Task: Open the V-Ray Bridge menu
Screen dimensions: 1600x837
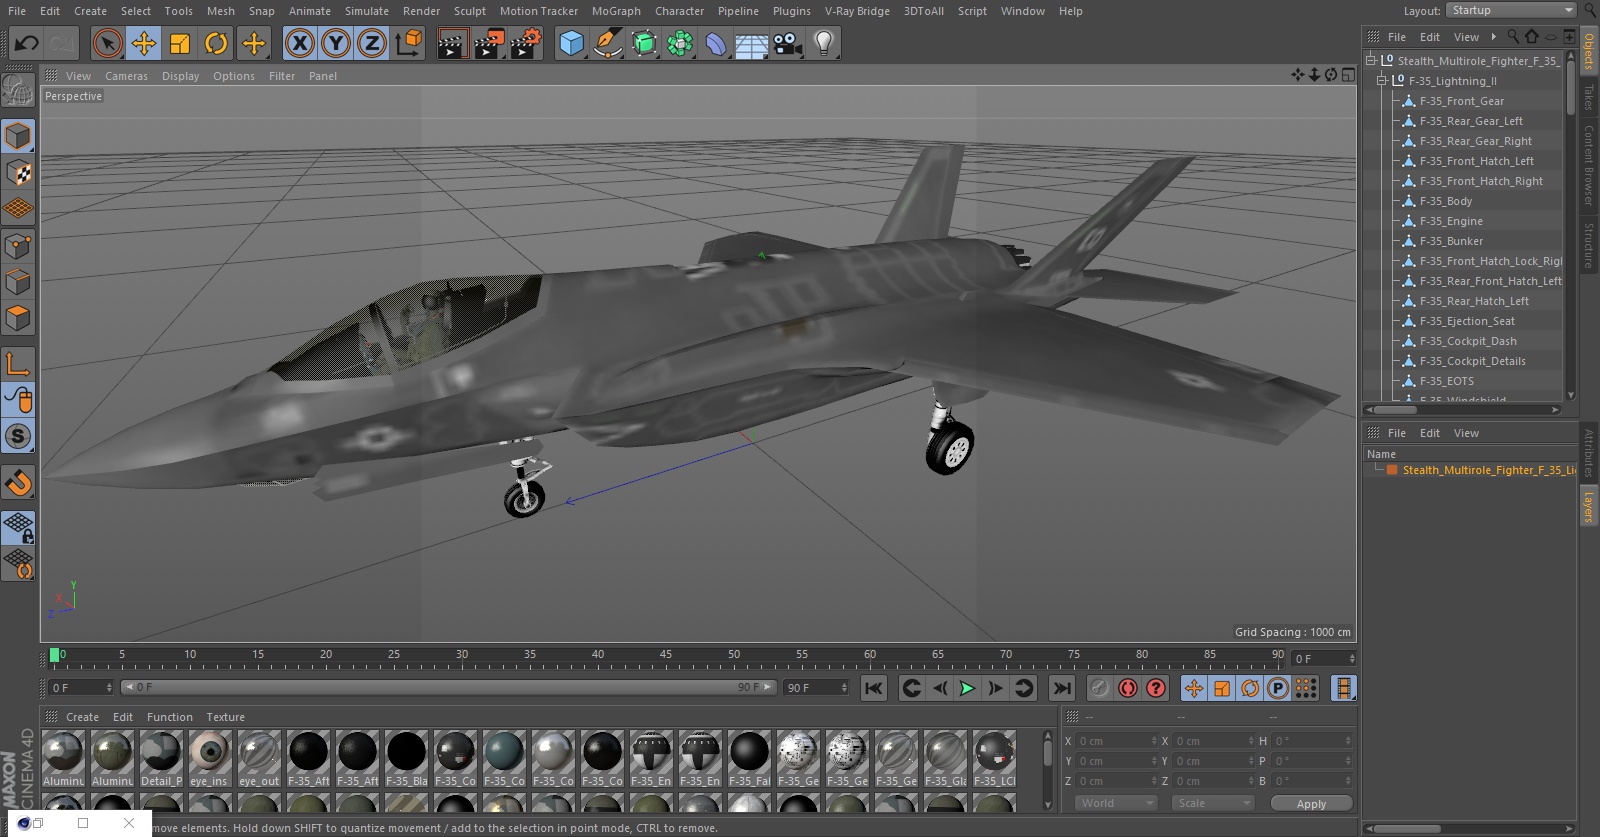Action: coord(857,11)
